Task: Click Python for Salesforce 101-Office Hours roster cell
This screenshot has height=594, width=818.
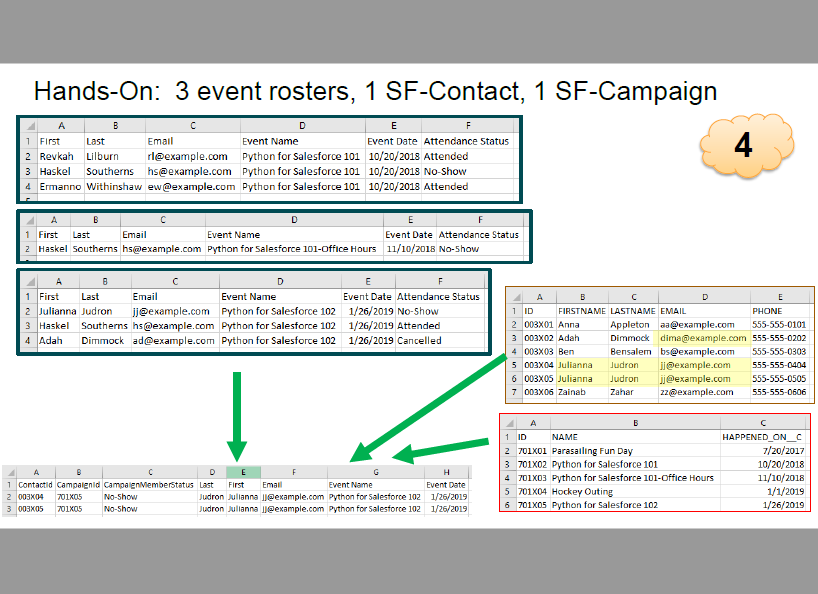Action: 294,249
